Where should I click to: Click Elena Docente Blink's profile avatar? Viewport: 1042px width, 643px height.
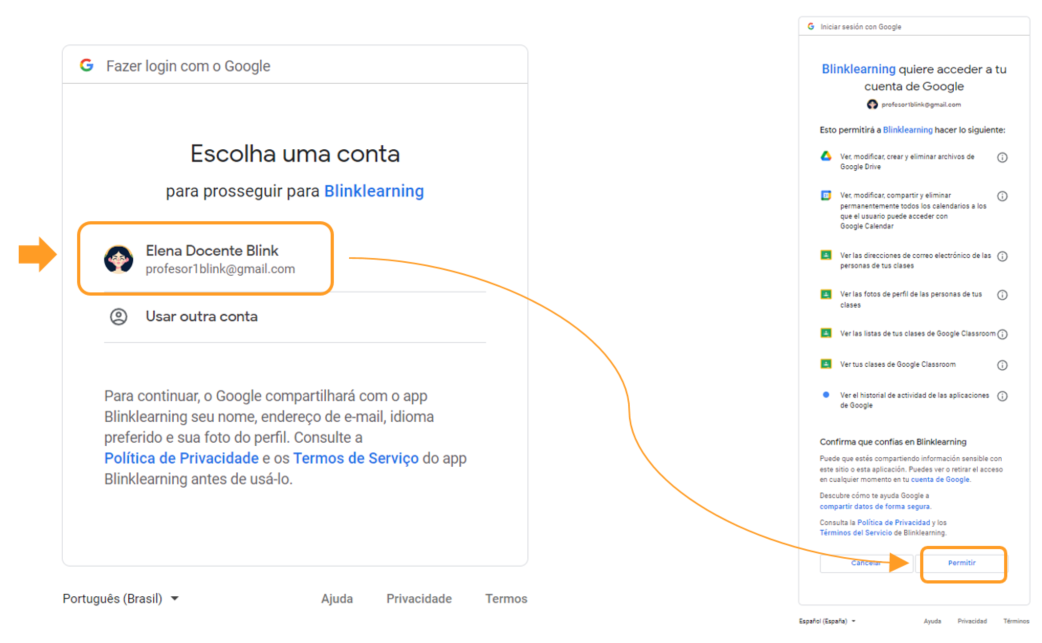tap(118, 259)
